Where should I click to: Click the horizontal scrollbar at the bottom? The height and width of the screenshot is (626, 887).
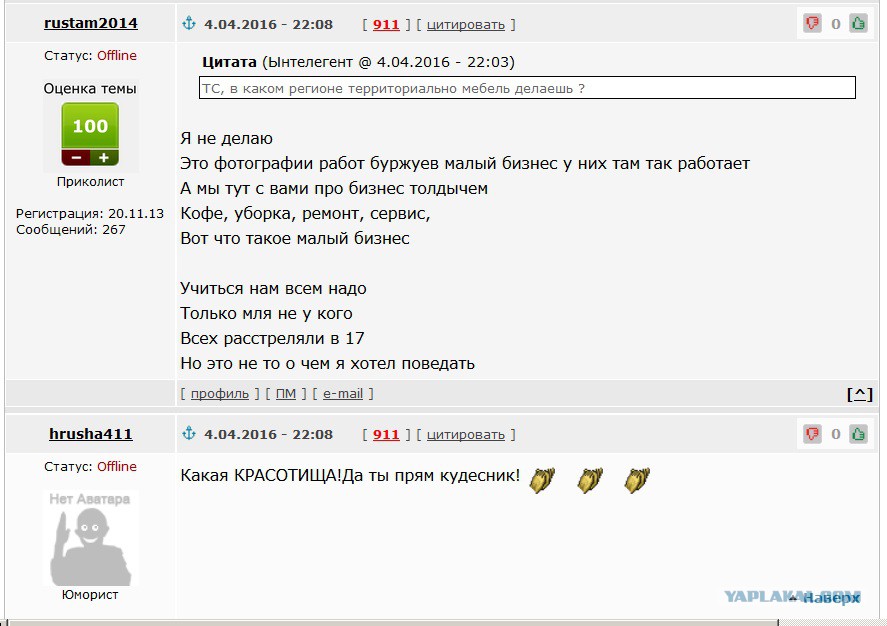click(394, 623)
